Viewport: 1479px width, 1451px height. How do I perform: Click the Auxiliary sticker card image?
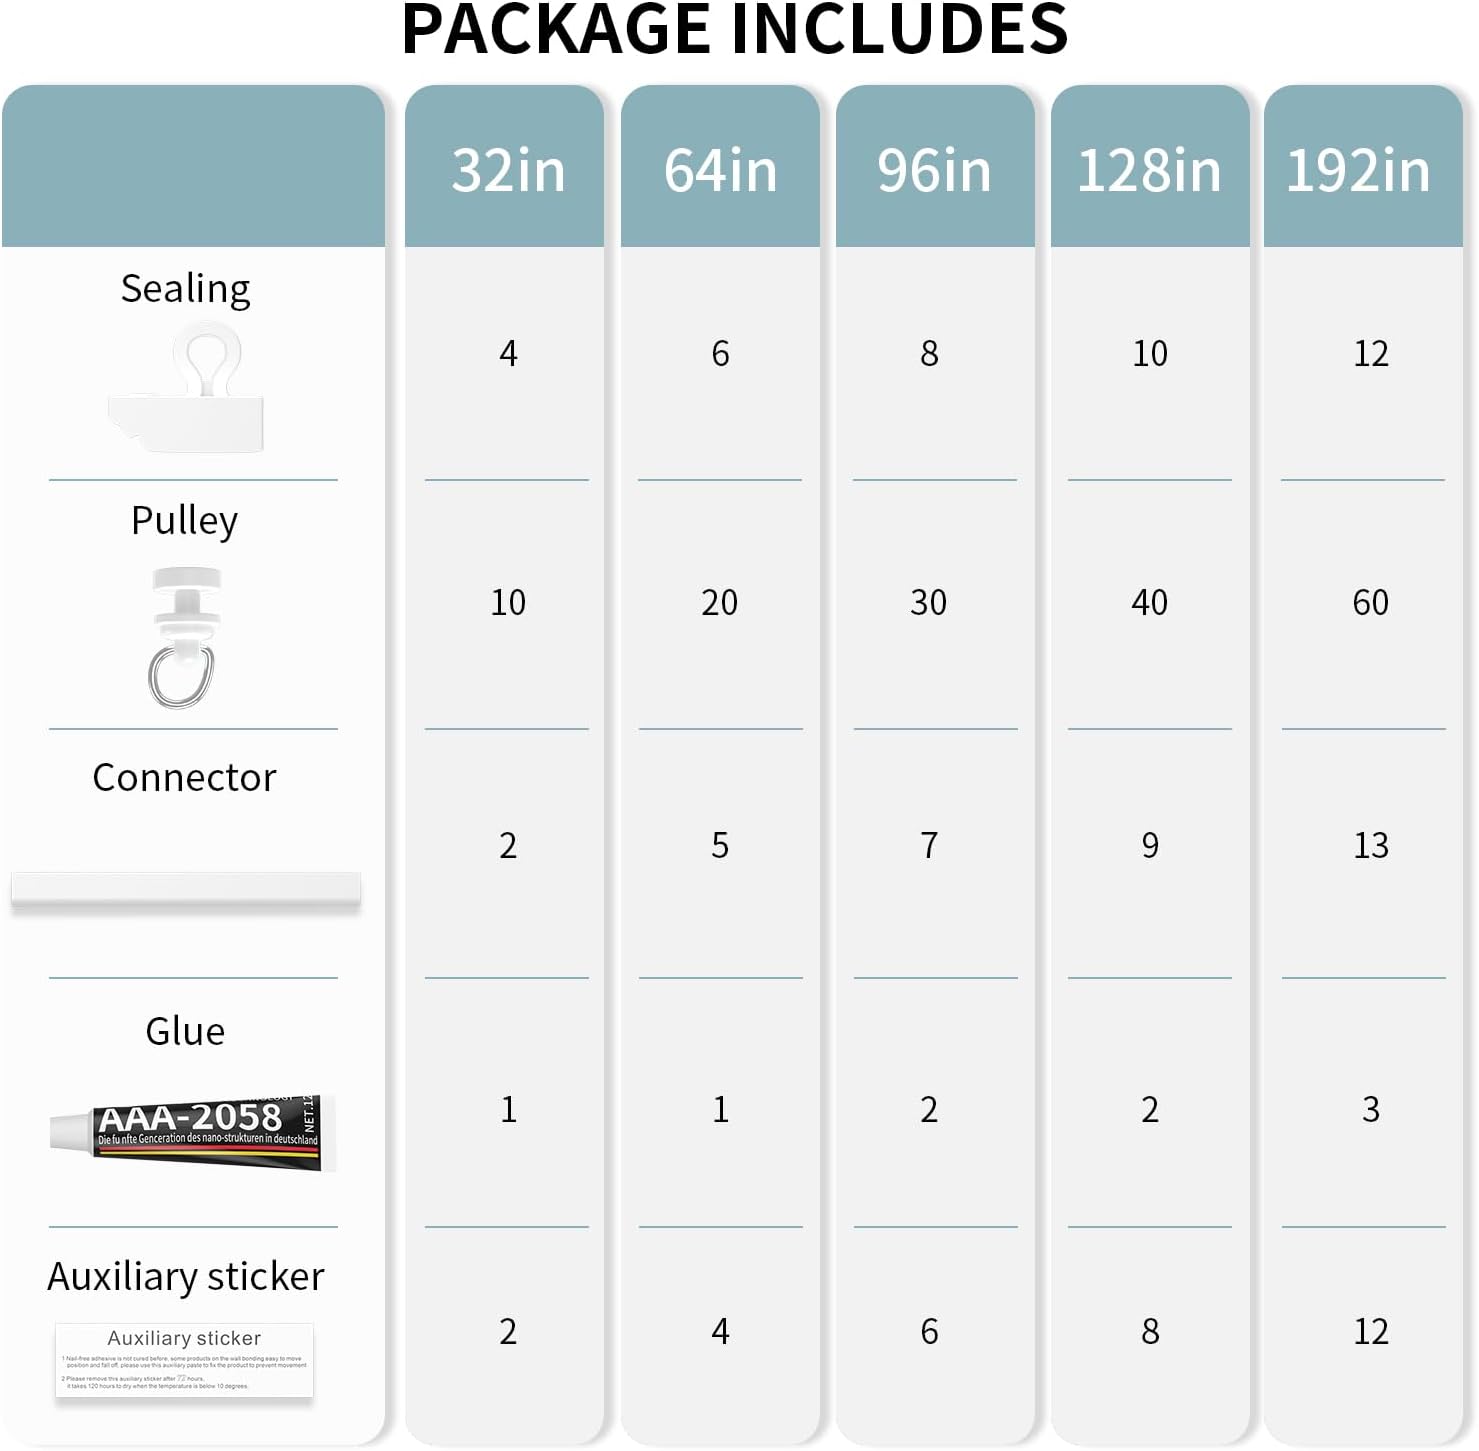pos(185,1361)
